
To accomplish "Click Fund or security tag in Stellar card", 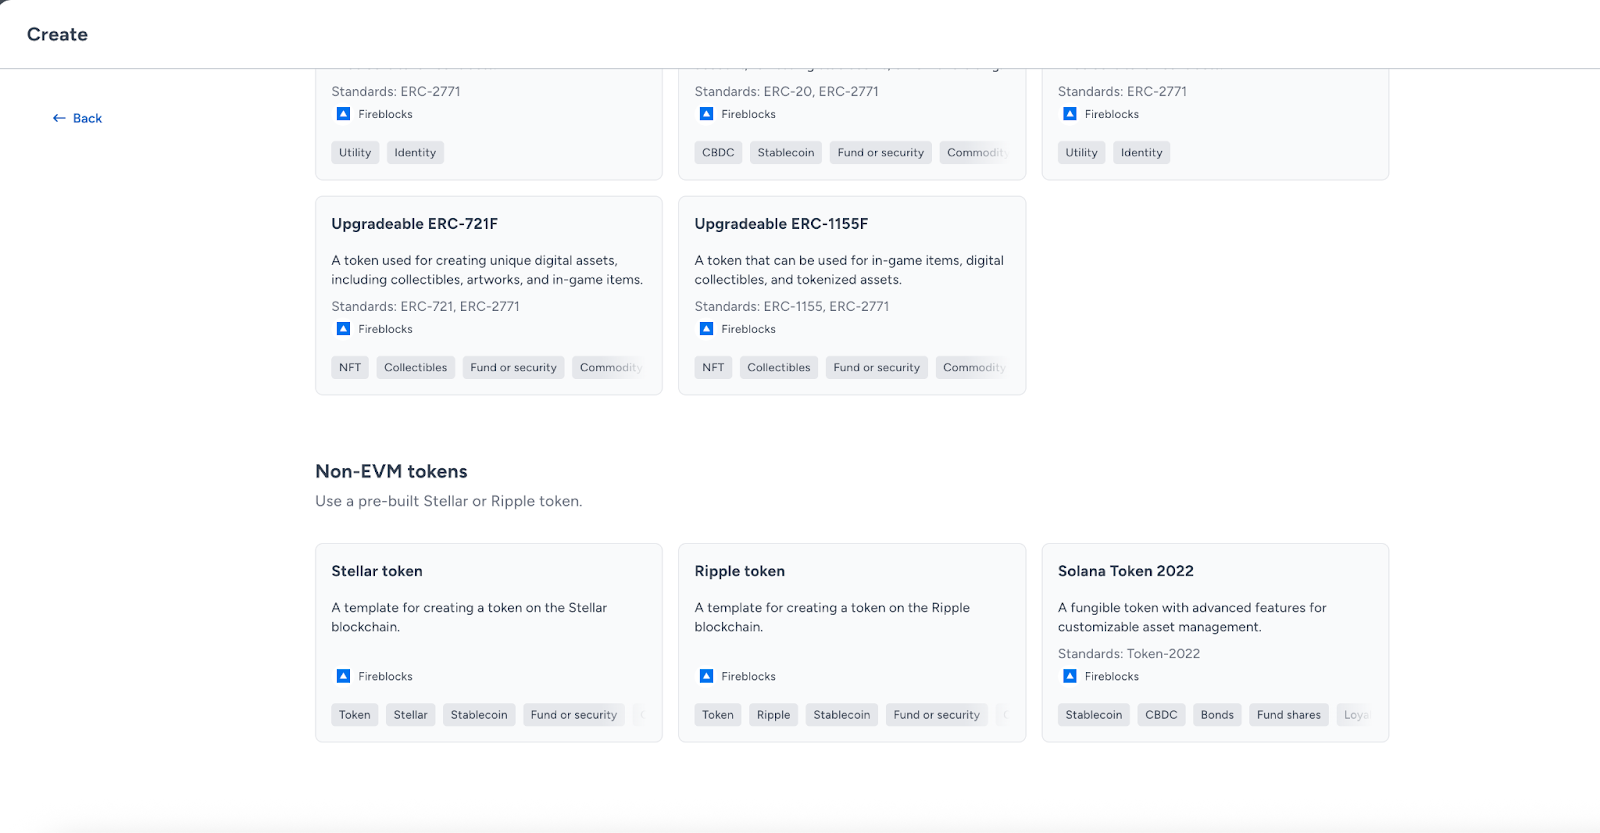I will coord(574,715).
